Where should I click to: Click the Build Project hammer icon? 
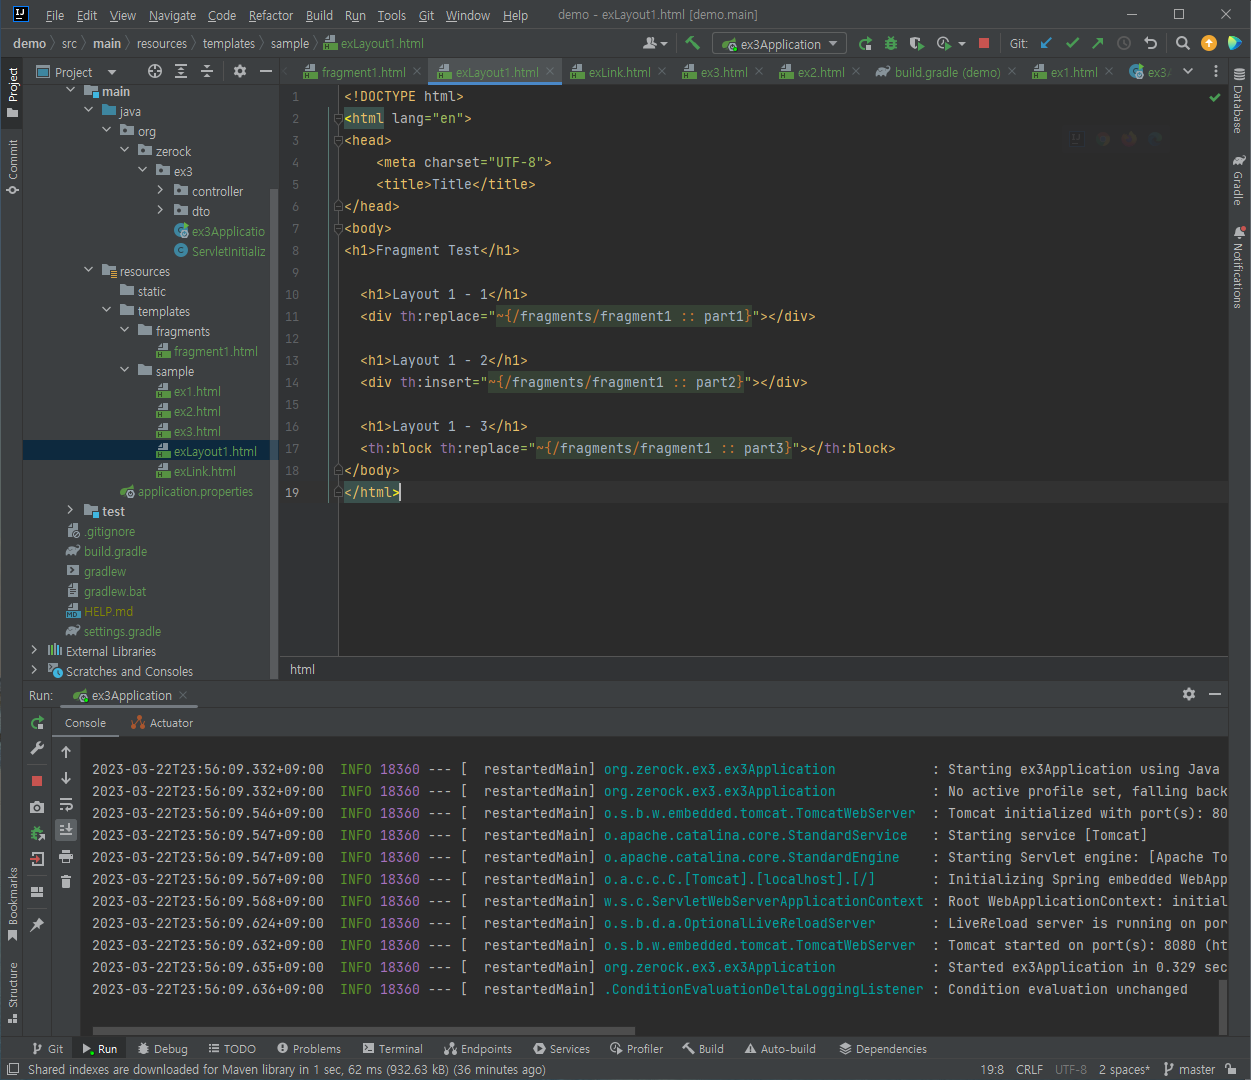[692, 43]
